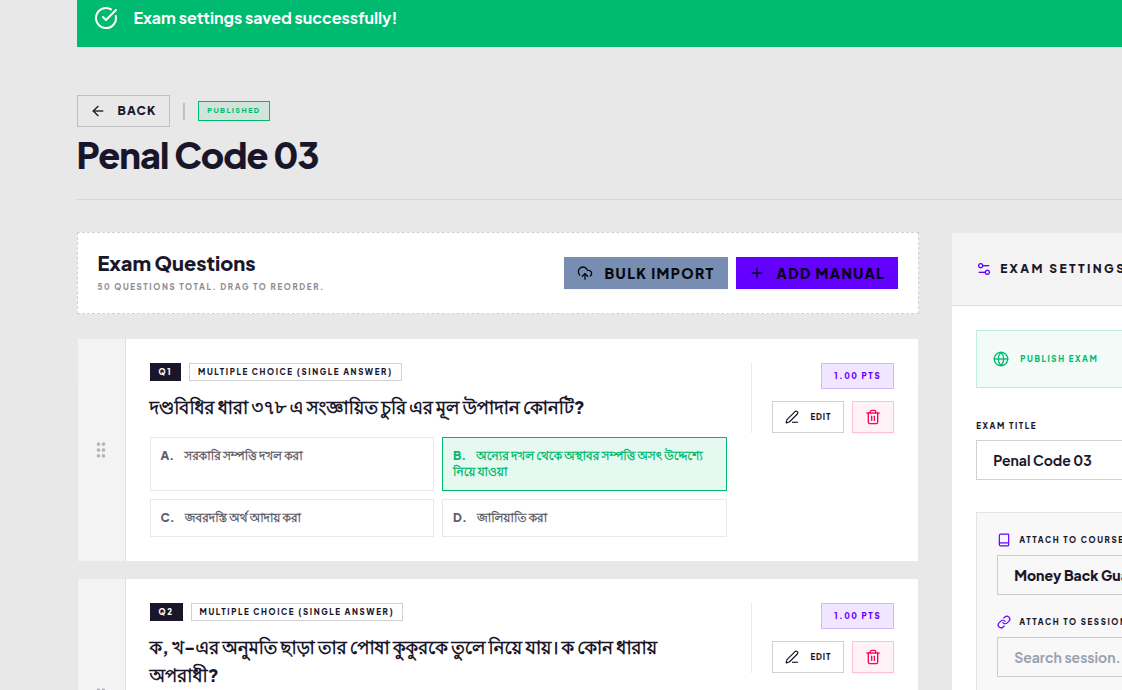Click the pencil icon on Q2 Edit
Screen dimensions: 1122x690
tap(792, 657)
